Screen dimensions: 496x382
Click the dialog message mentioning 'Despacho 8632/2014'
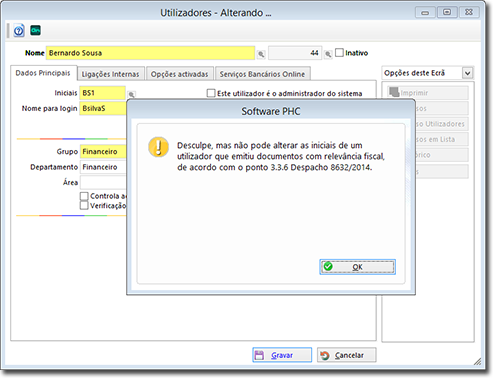[x=281, y=156]
